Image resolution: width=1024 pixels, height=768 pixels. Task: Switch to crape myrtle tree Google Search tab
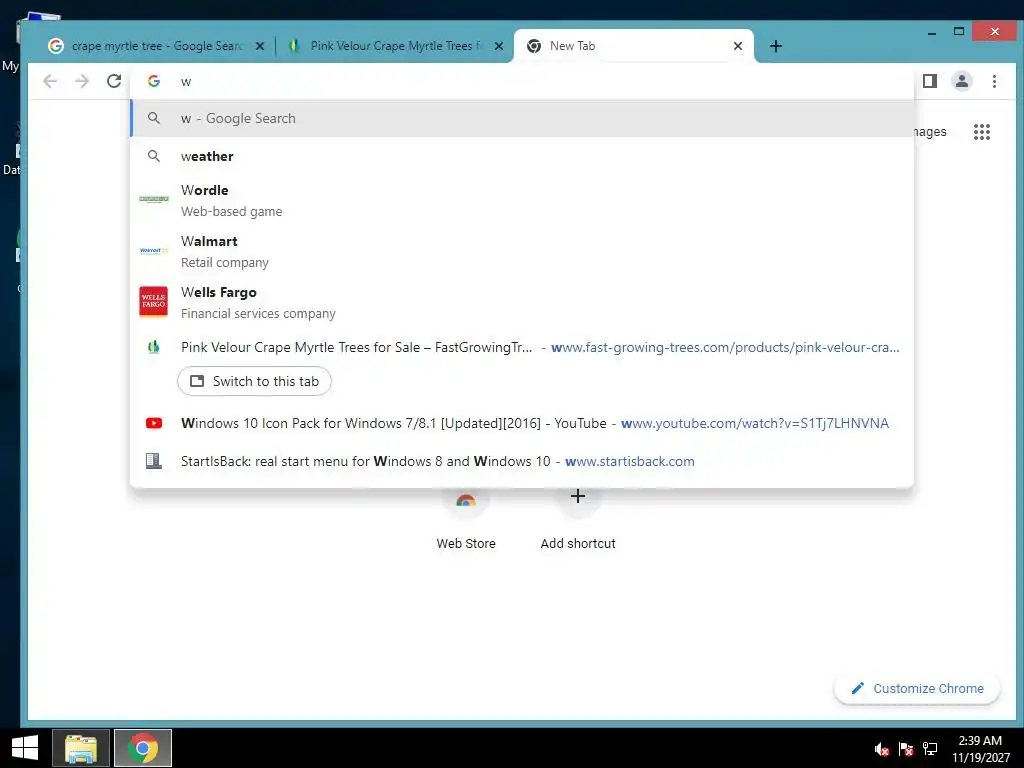(x=155, y=46)
